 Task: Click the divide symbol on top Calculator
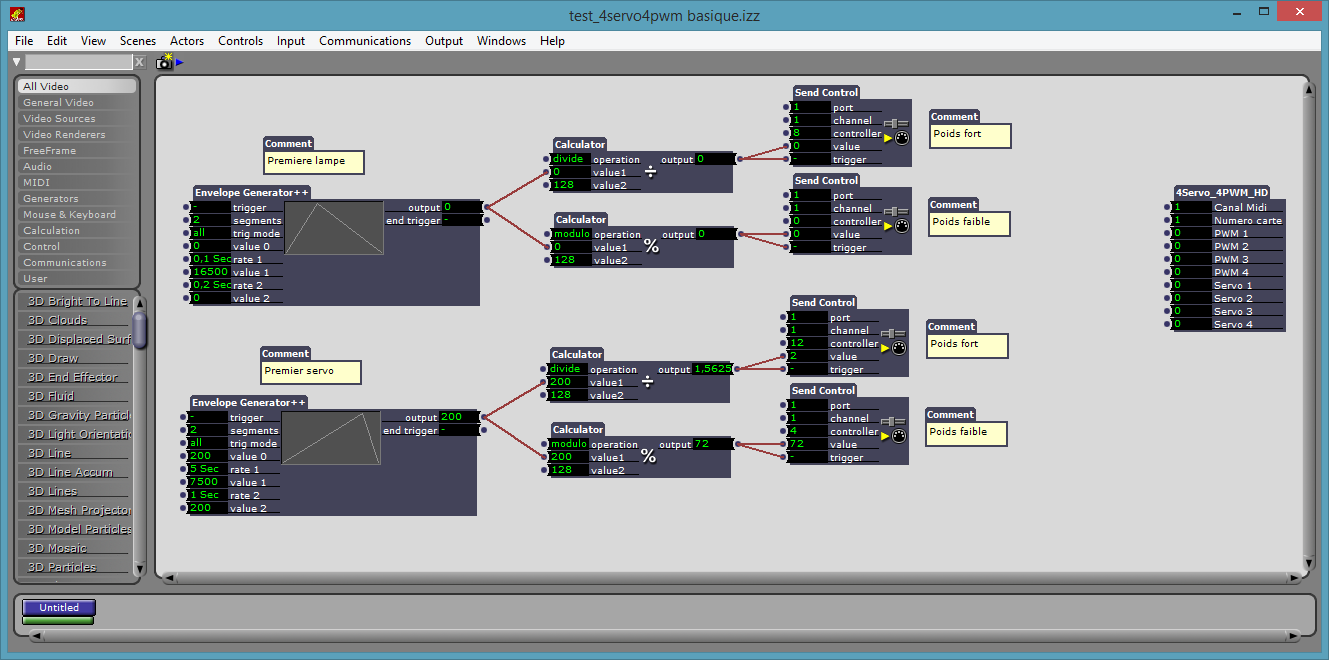pyautogui.click(x=650, y=172)
